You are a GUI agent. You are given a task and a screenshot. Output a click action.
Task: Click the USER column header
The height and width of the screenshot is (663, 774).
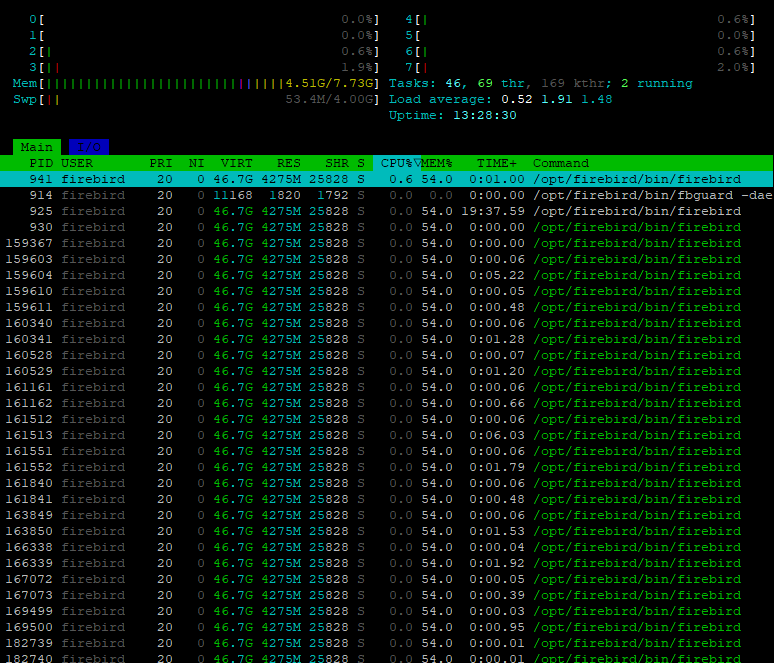point(77,163)
